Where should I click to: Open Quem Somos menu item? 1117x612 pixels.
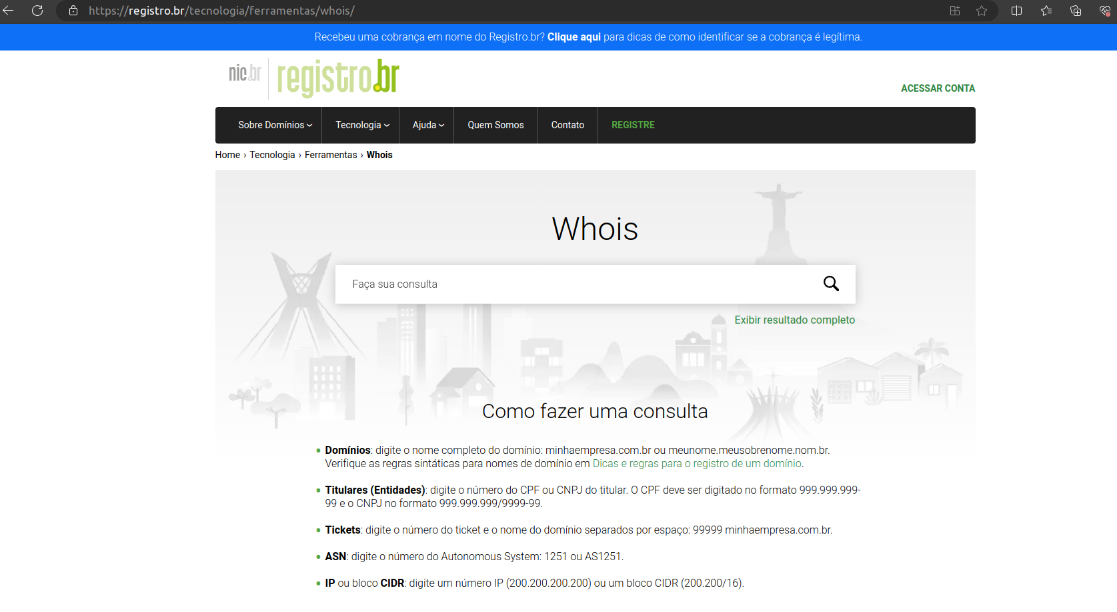coord(495,125)
